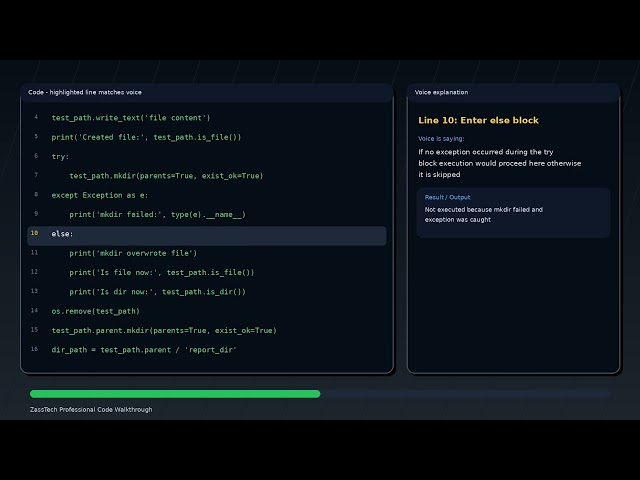Click the 'Result / Output' label
The image size is (640, 480).
[447, 197]
